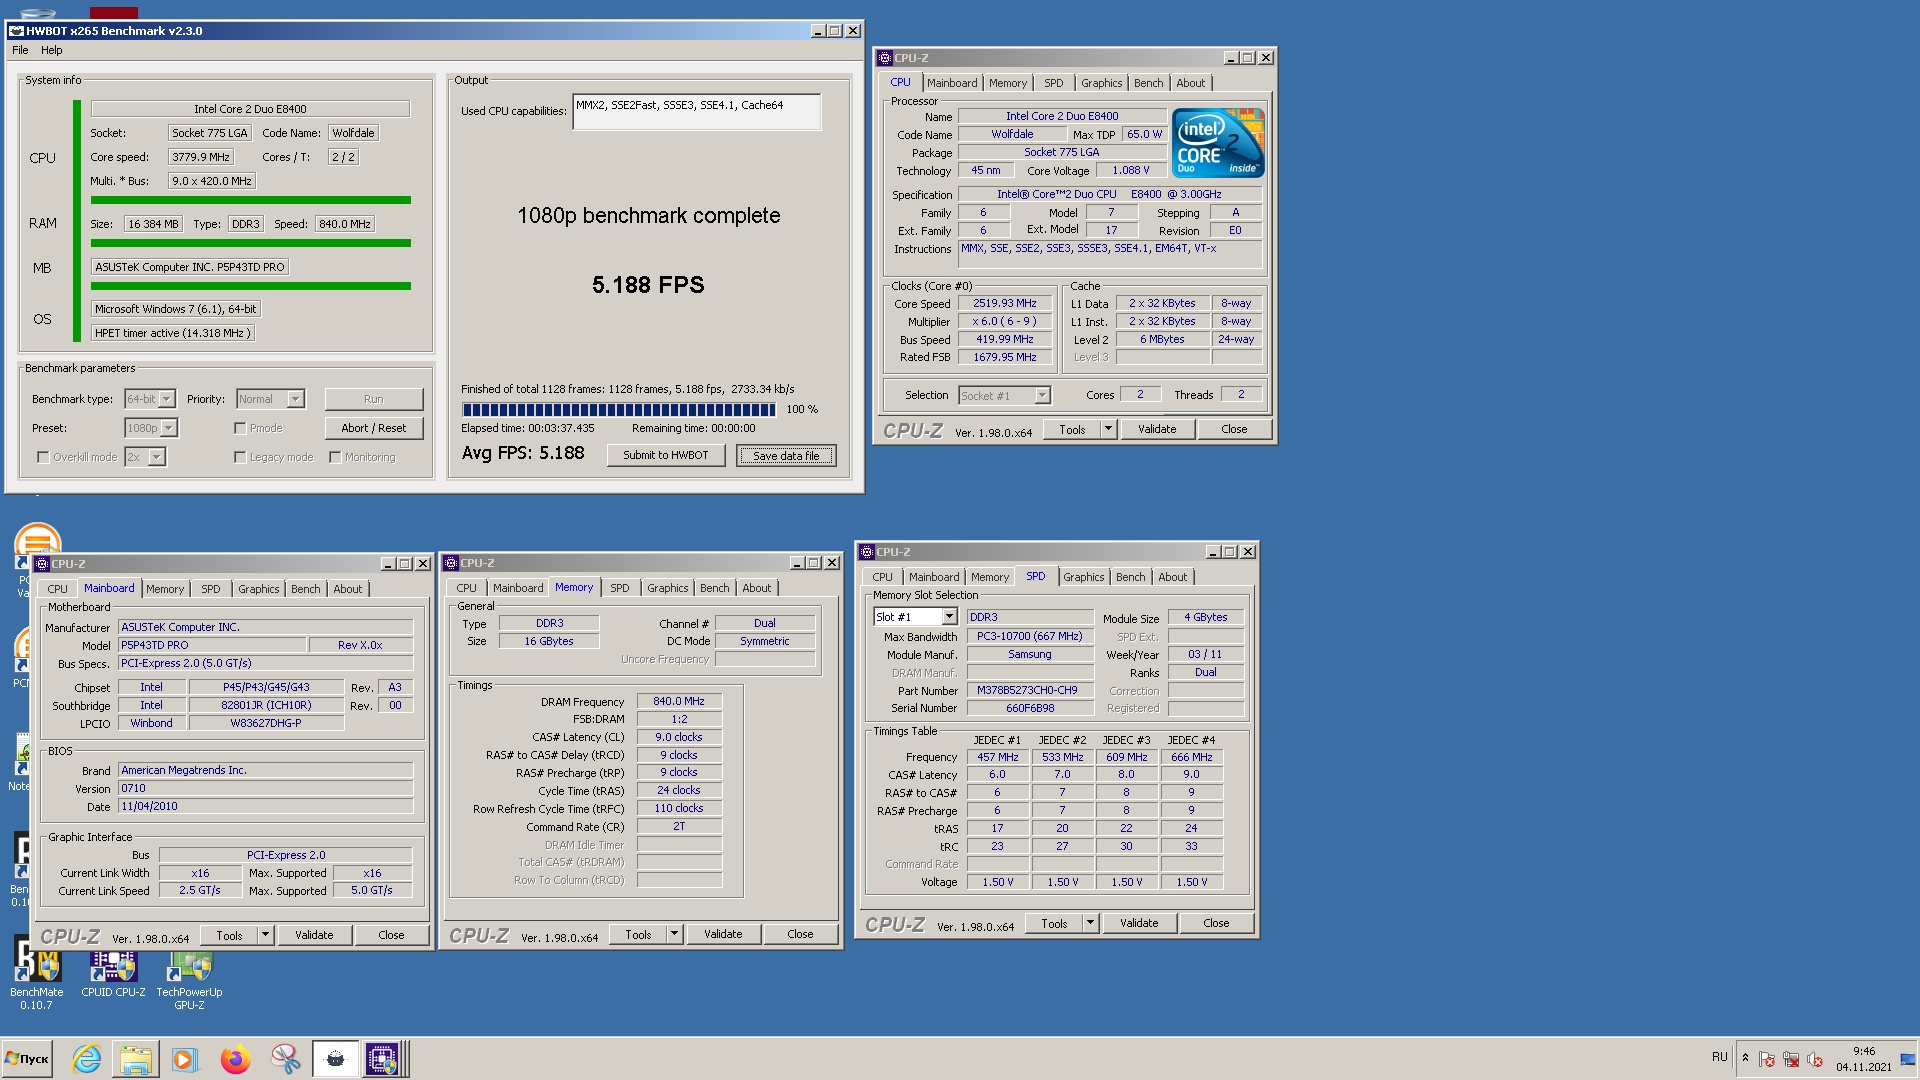Enable the Monitoring checkbox
Viewport: 1920px width, 1080px height.
(335, 457)
